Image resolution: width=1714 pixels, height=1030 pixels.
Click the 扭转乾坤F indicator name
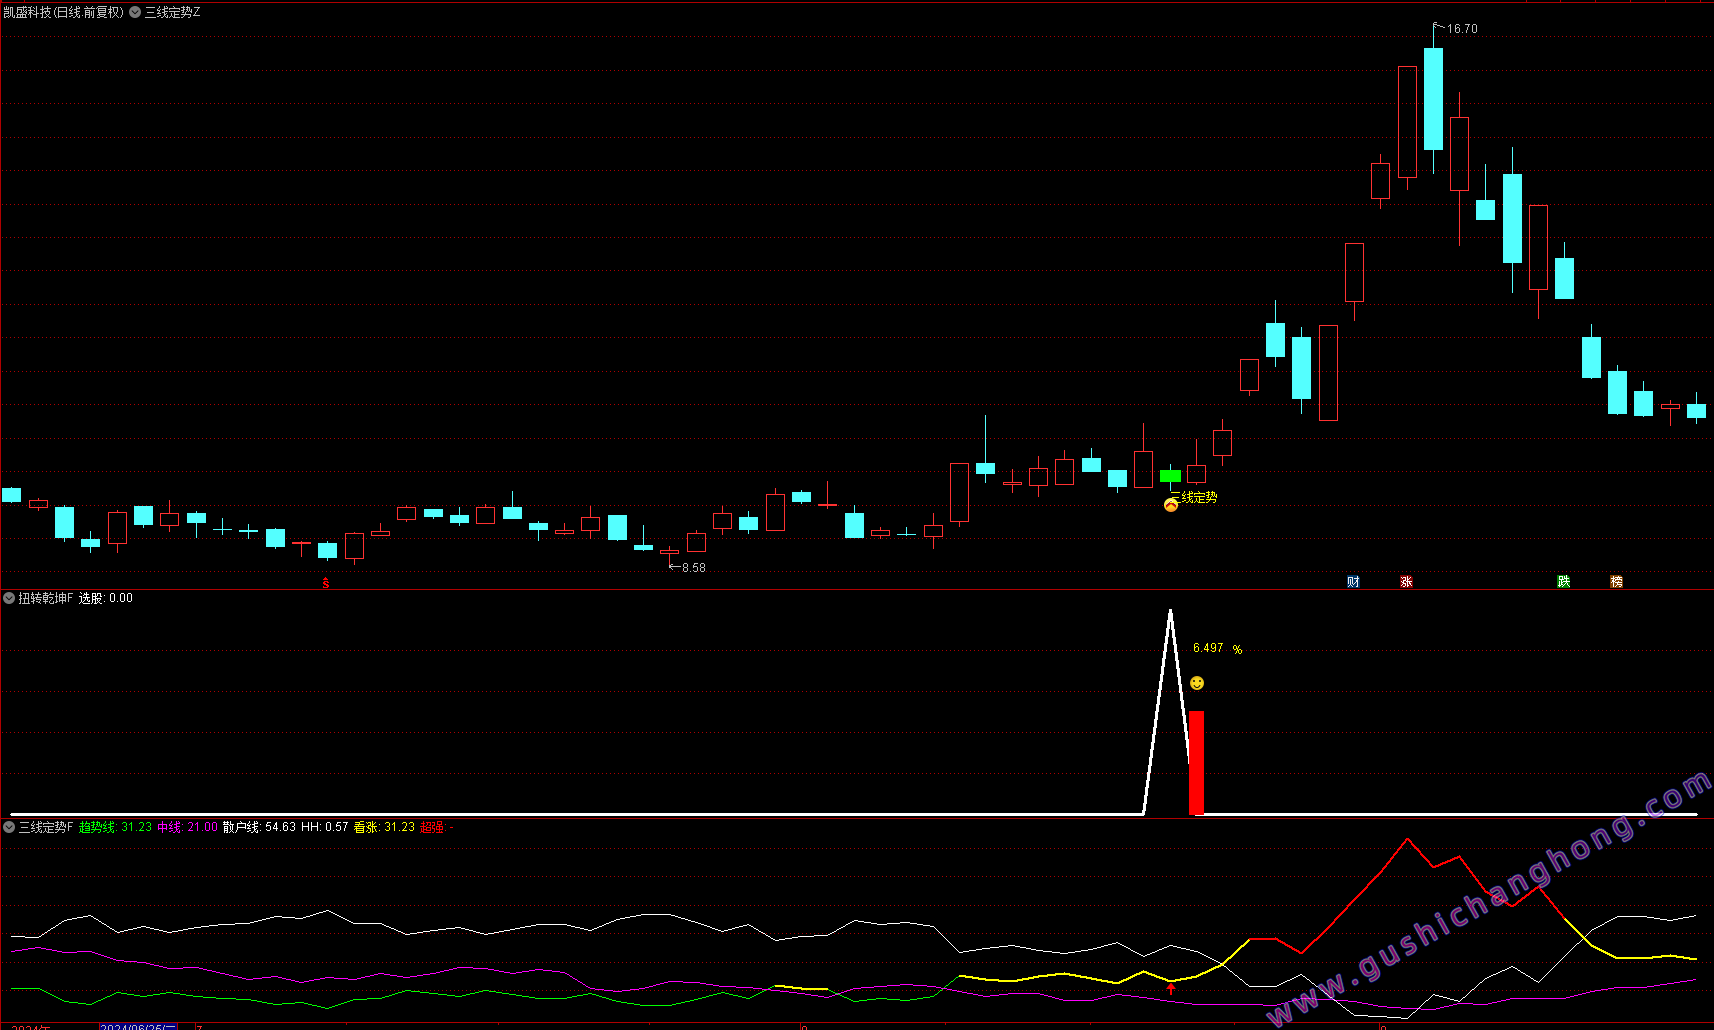46,598
